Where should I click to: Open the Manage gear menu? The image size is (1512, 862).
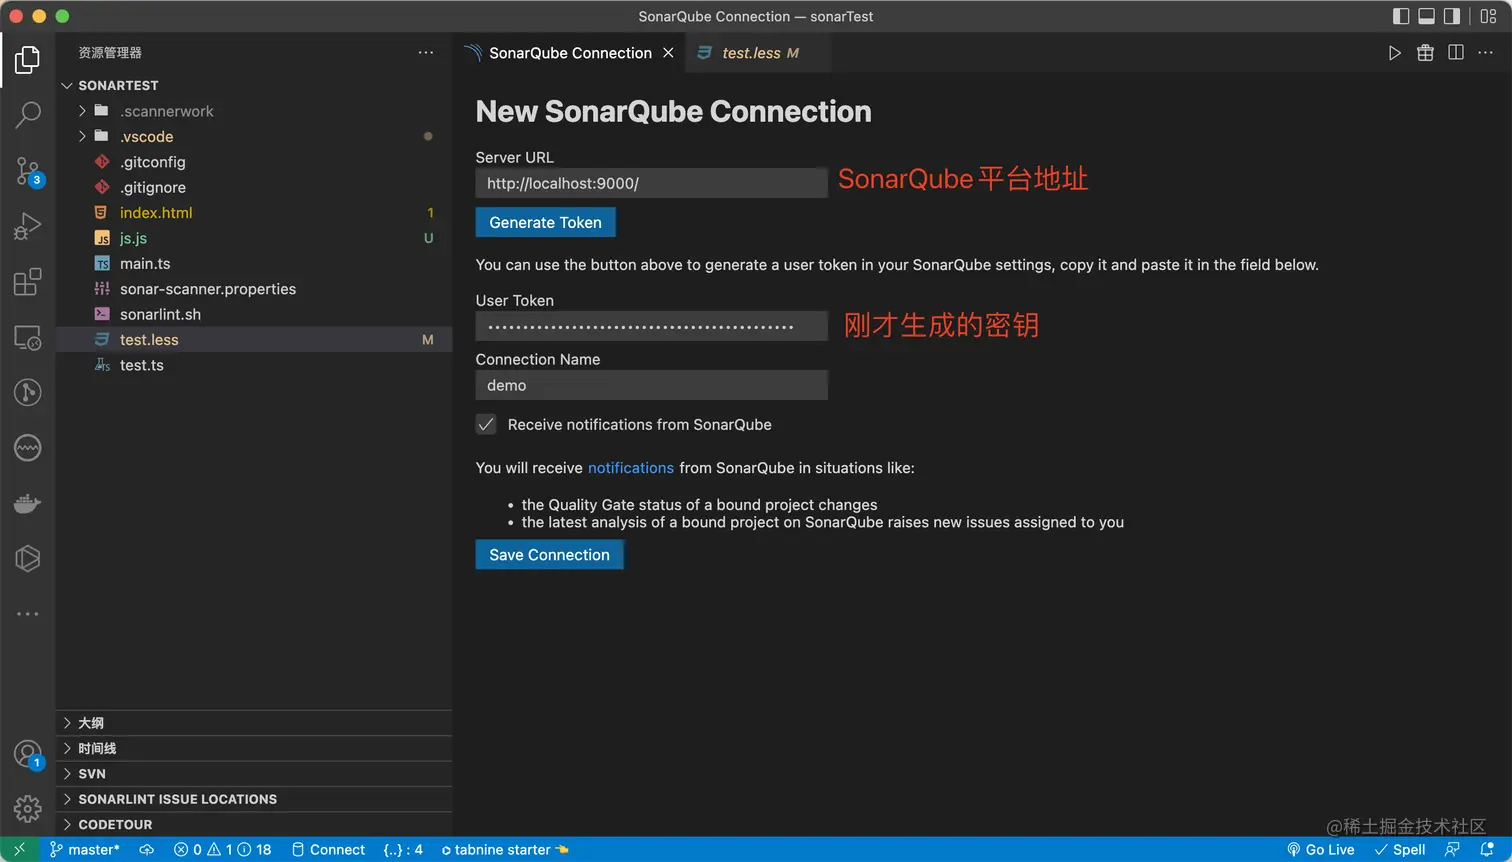[27, 808]
